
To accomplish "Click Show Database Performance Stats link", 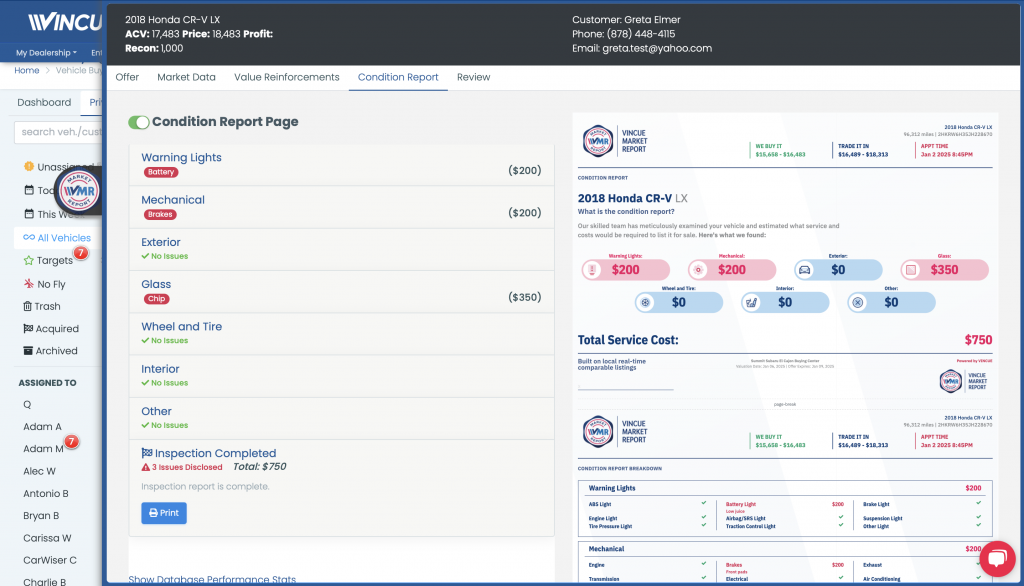I will (x=212, y=579).
